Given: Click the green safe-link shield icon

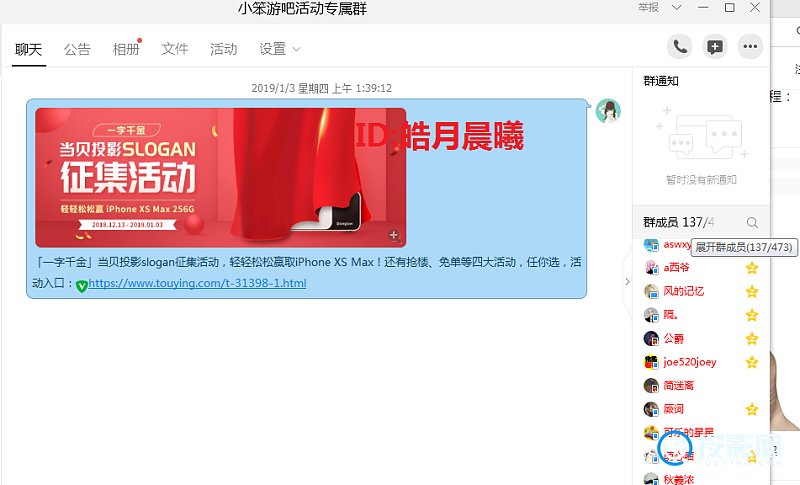Looking at the screenshot, I should pos(82,286).
